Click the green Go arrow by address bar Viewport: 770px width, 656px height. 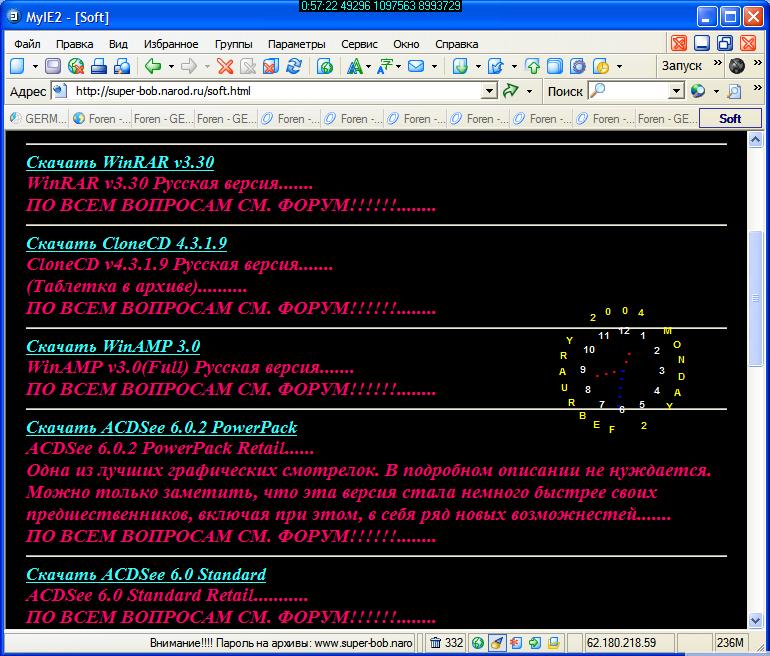pyautogui.click(x=511, y=91)
